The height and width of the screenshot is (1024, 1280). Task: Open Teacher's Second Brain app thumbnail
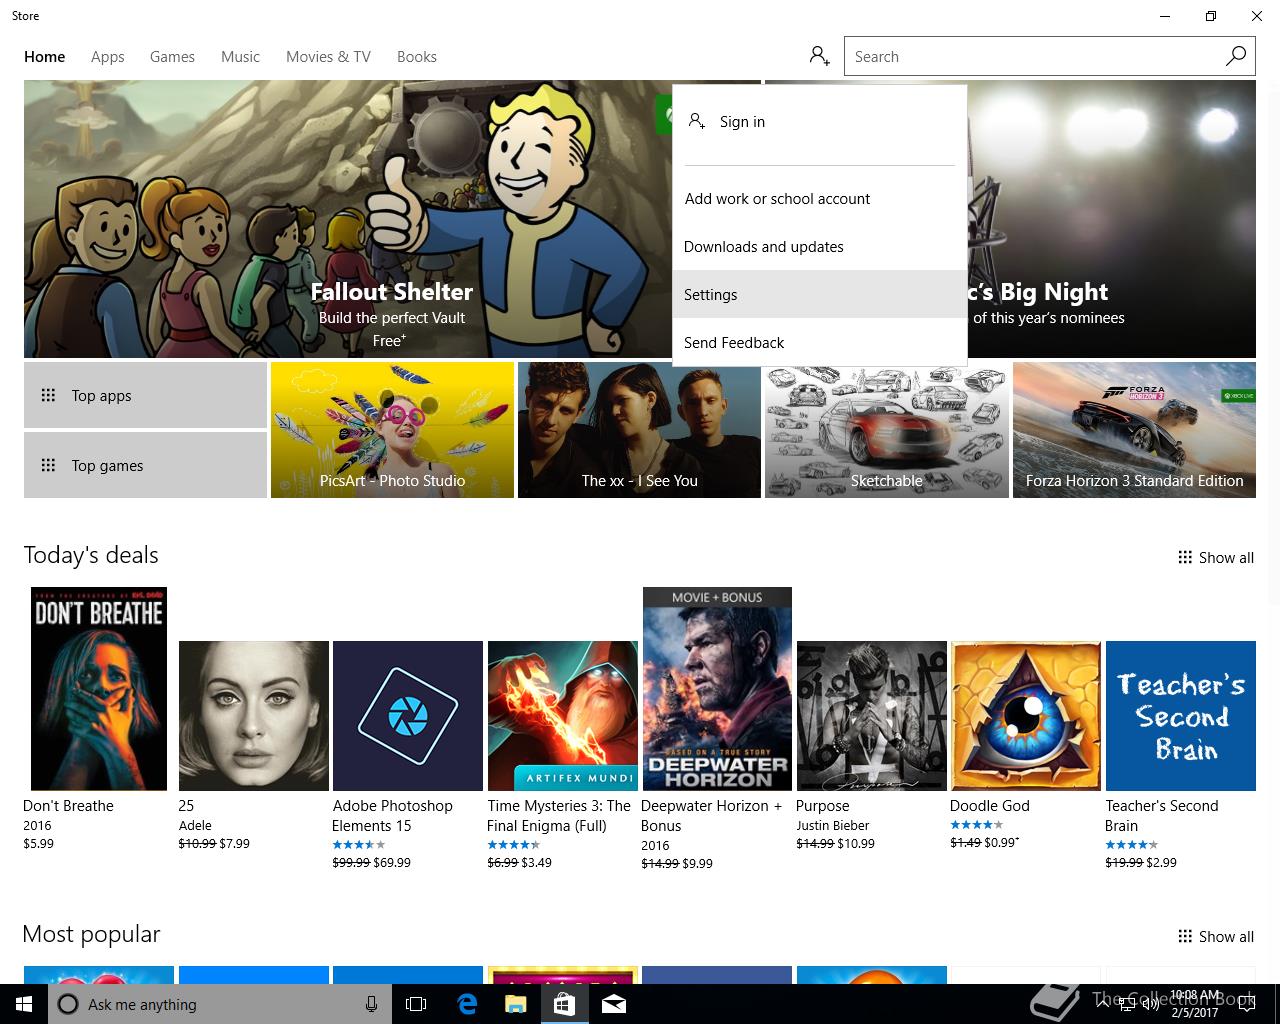(x=1181, y=716)
